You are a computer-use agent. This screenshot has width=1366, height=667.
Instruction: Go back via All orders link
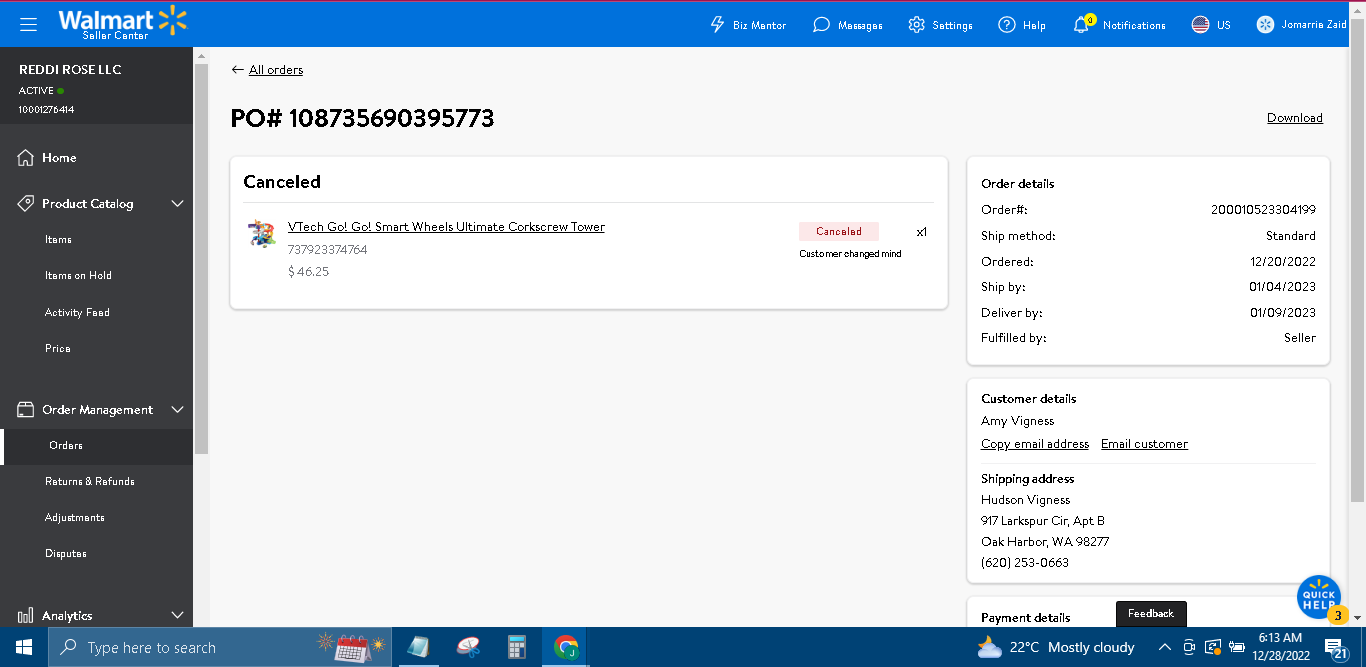point(276,70)
